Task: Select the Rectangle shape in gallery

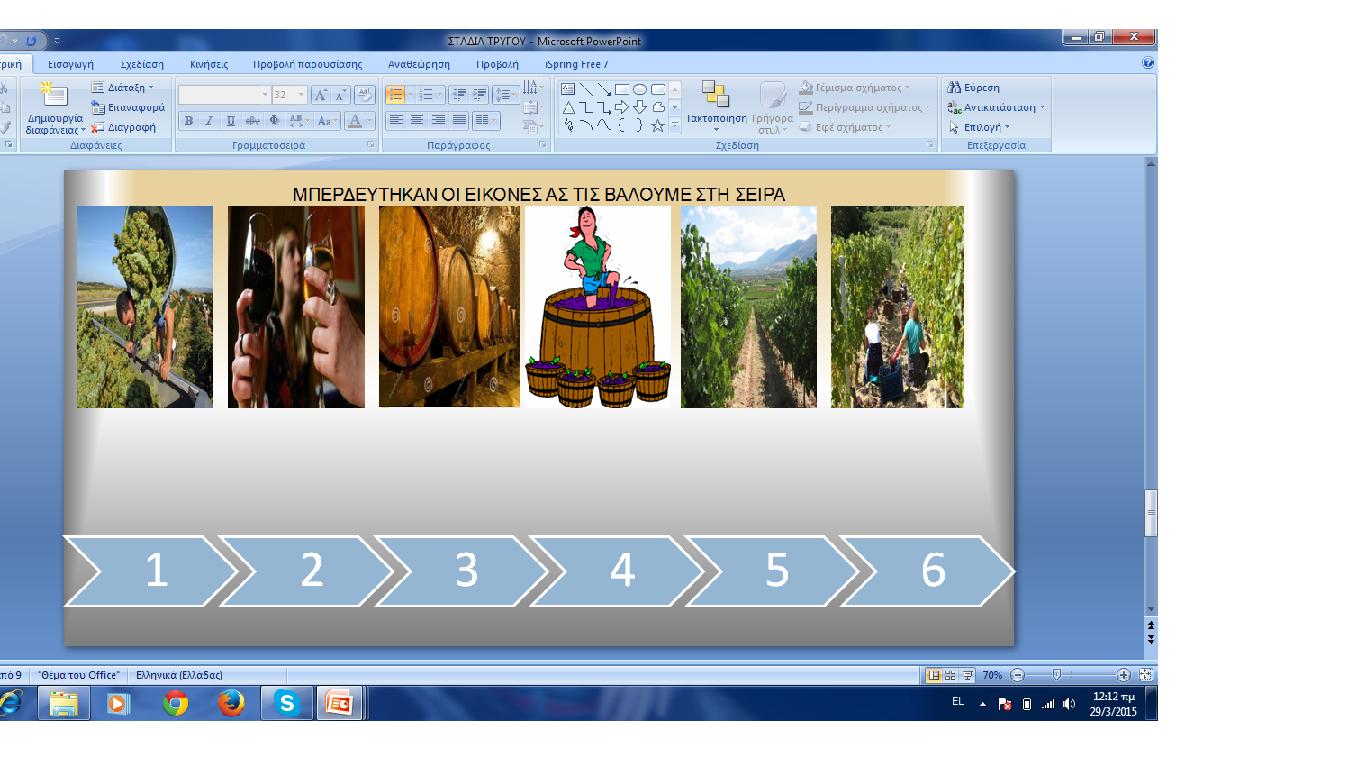Action: pos(622,89)
